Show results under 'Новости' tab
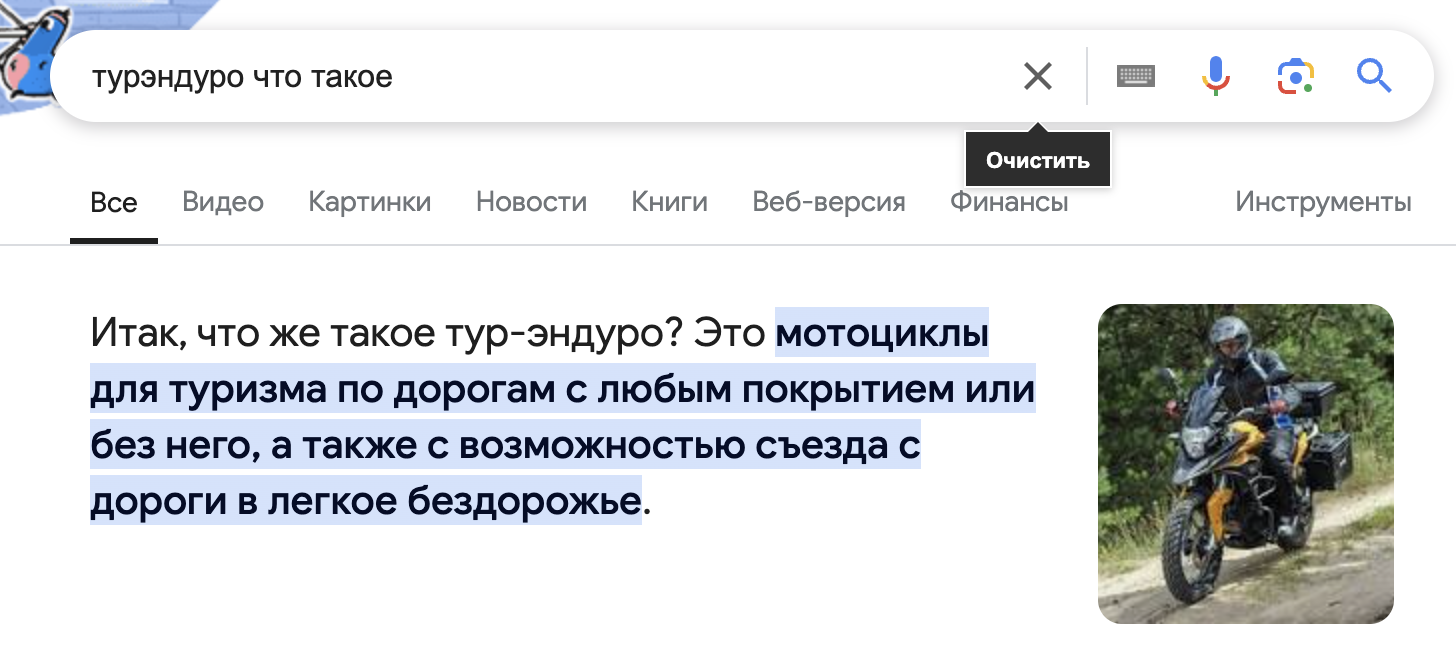 pos(531,203)
